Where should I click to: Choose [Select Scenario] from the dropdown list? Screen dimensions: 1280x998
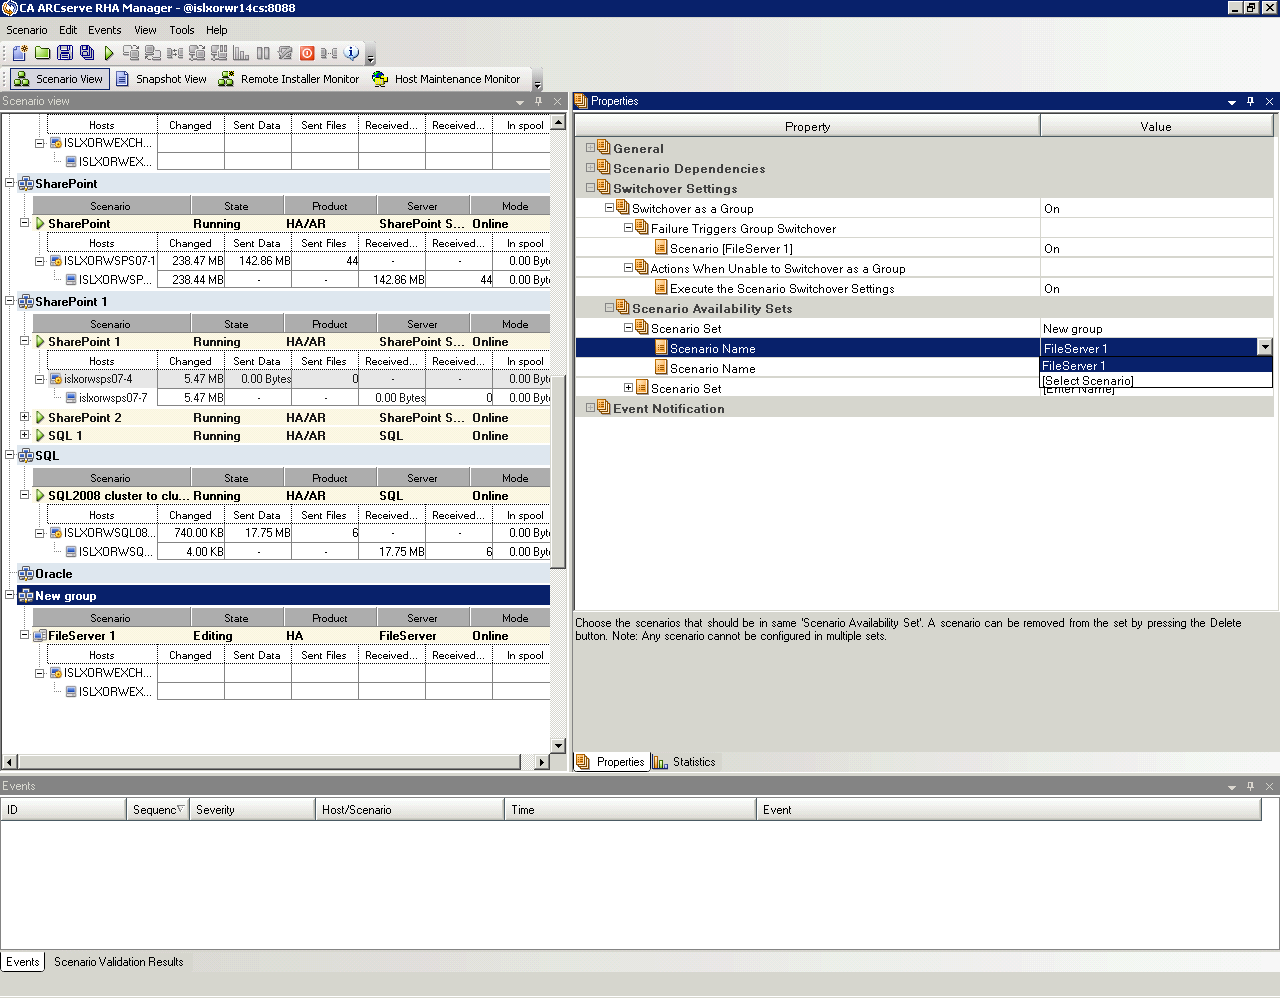pyautogui.click(x=1088, y=381)
